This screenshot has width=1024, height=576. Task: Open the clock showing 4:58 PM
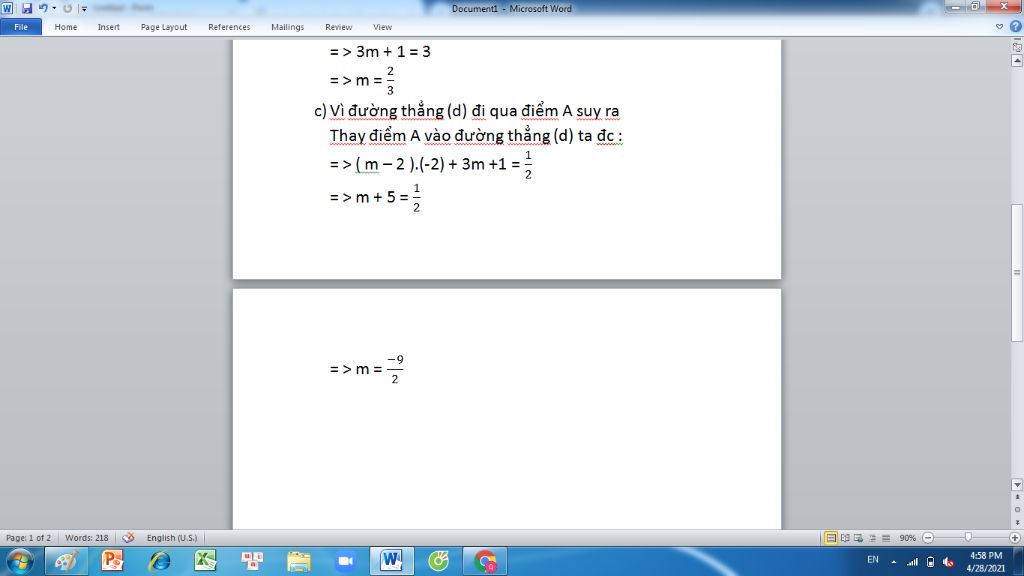pyautogui.click(x=985, y=562)
